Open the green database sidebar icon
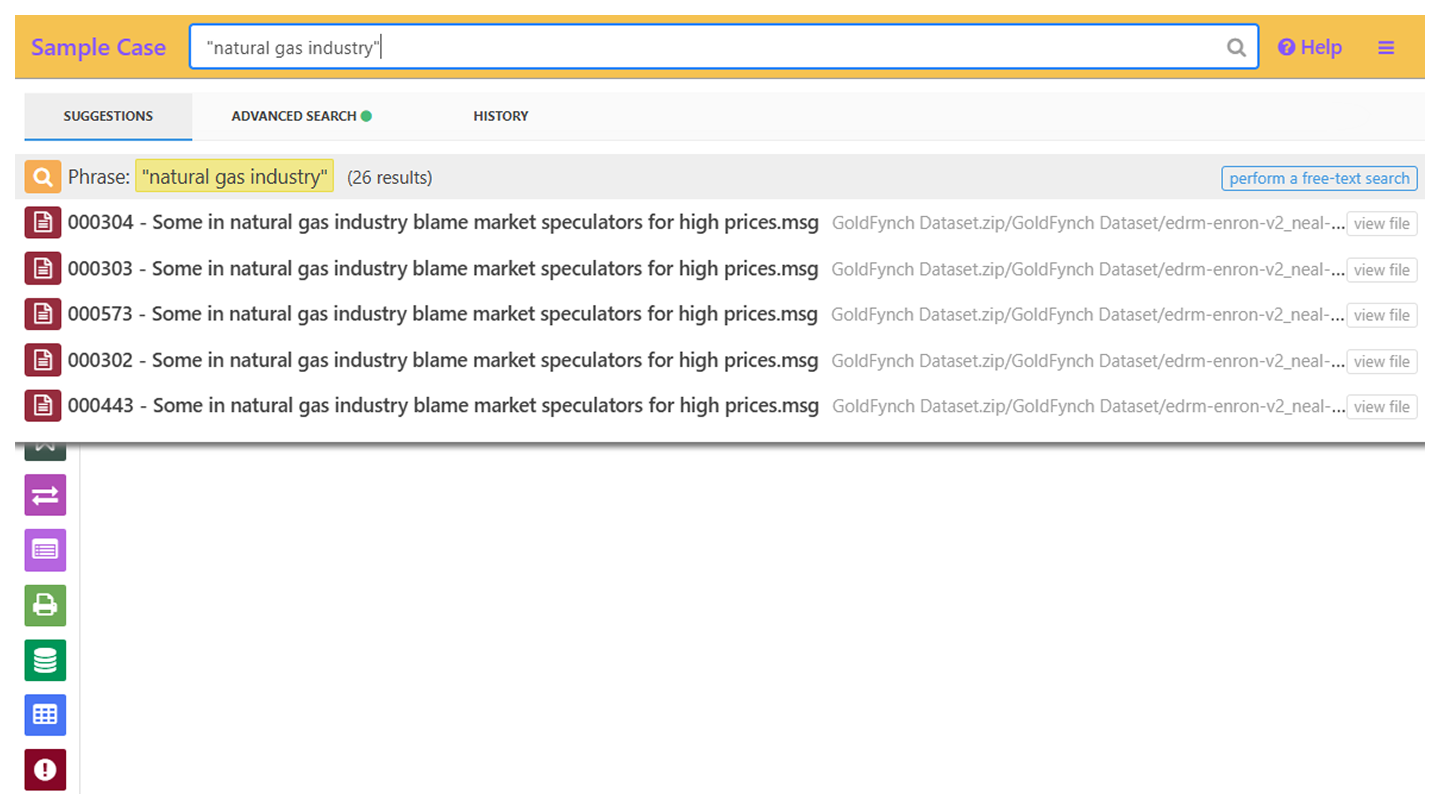1440x804 pixels. tap(45, 660)
